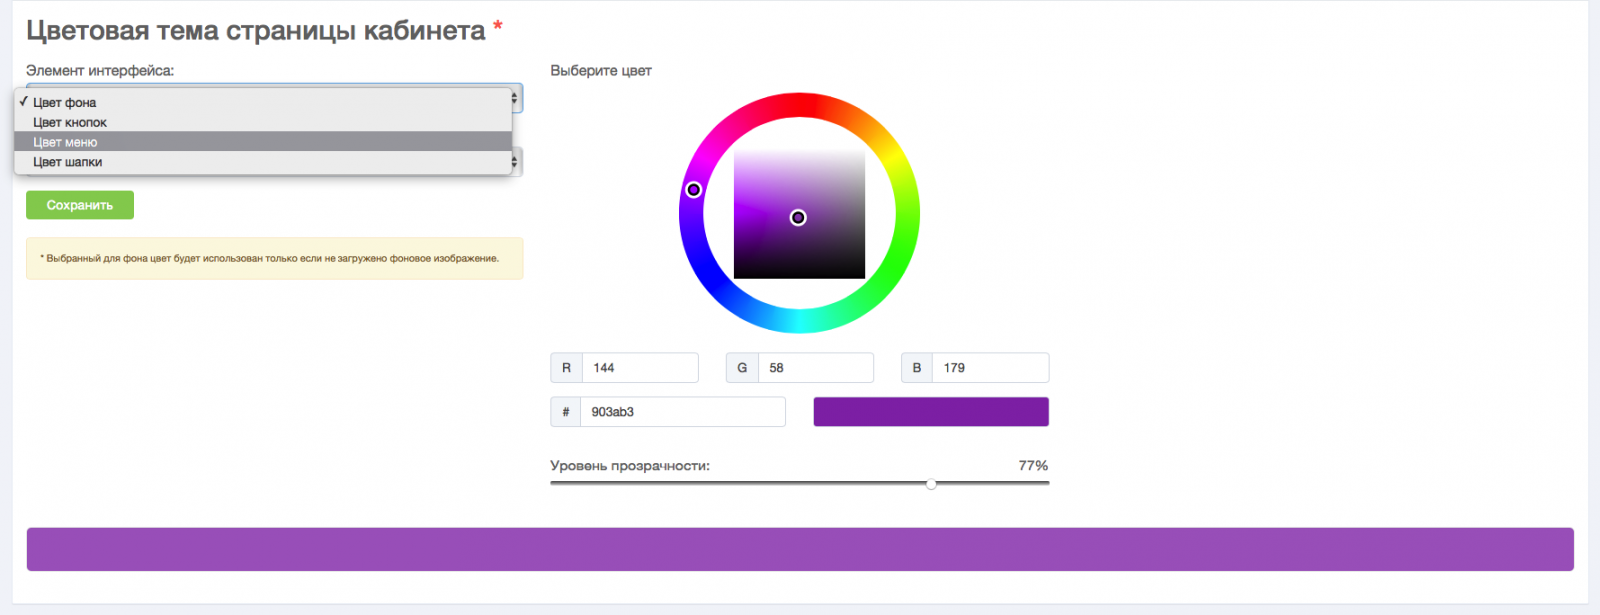Image resolution: width=1600 pixels, height=615 pixels.
Task: Pick the highlighted "Цвет меню" option
Action: pos(66,142)
